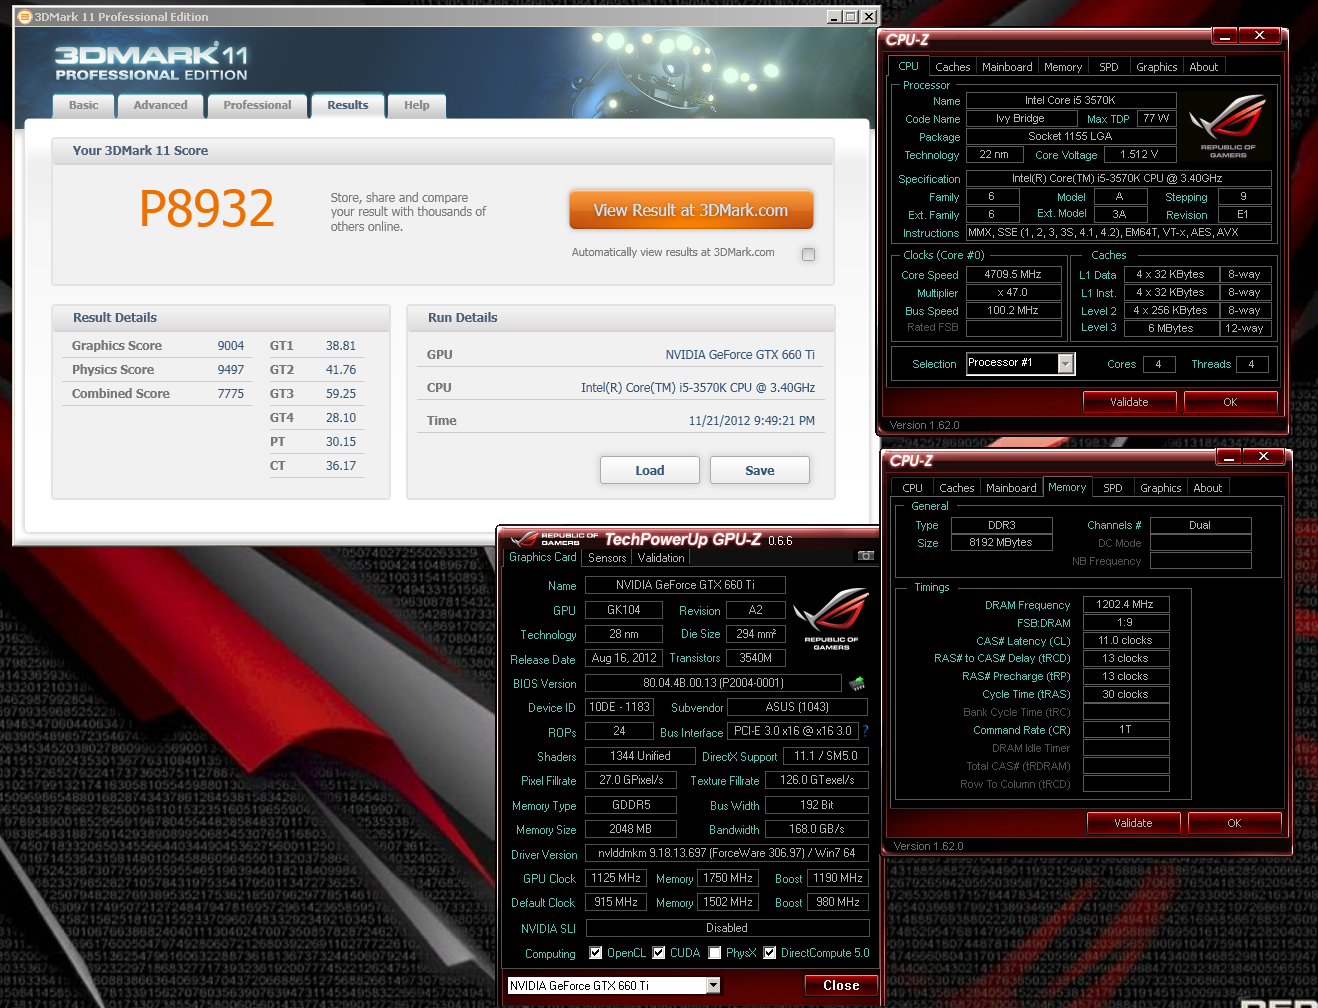This screenshot has height=1008, width=1318.
Task: Open Graphics tab in upper CPU-Z window
Action: point(1157,67)
